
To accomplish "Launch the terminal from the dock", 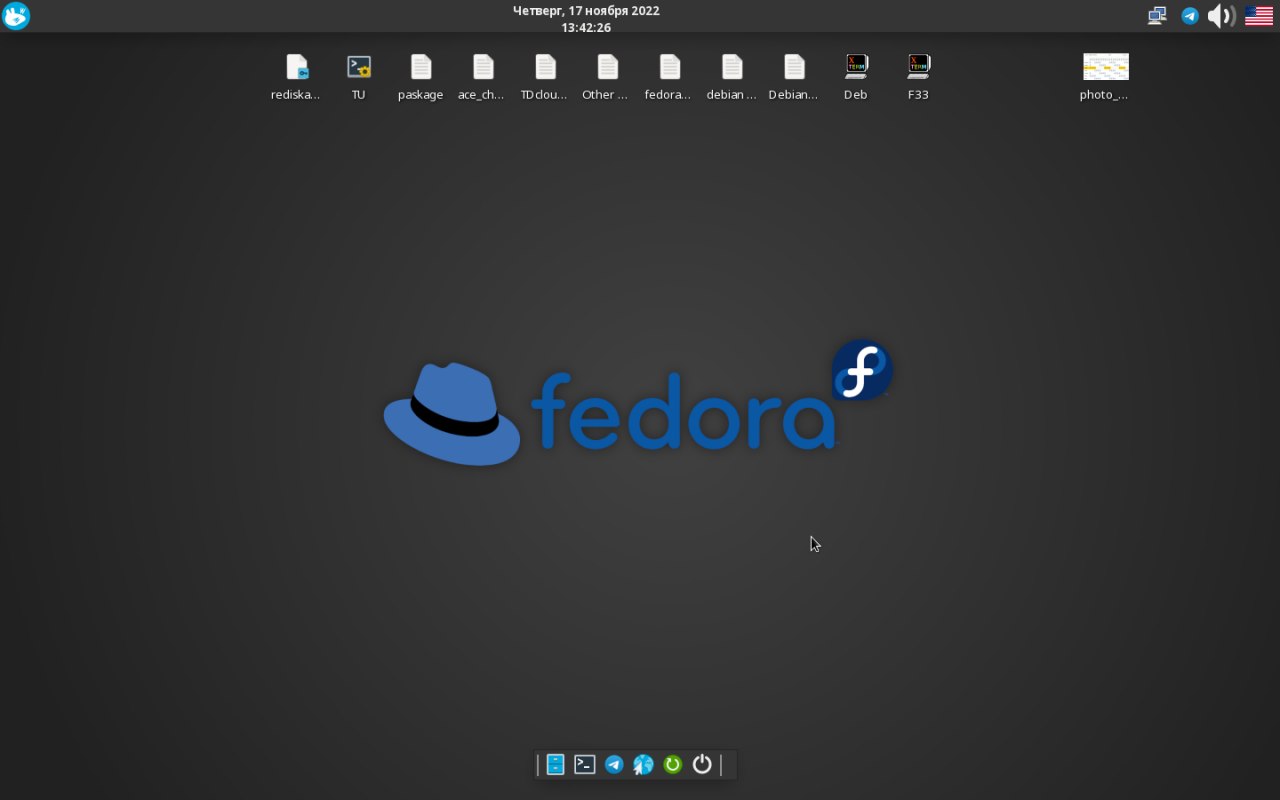I will 585,765.
